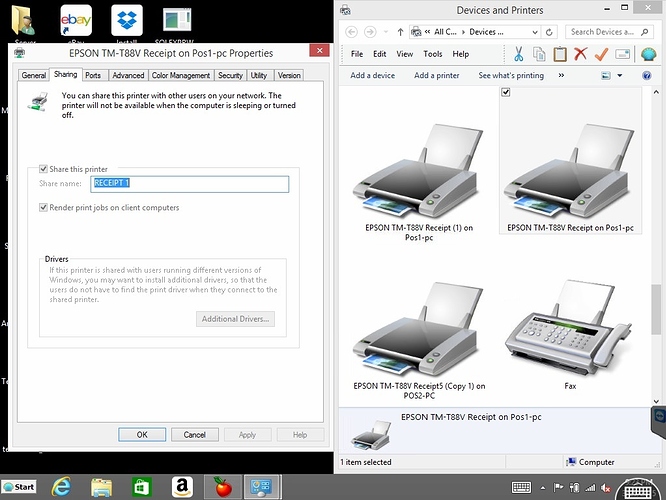Switch to the Version tab
This screenshot has height=500, width=666.
point(289,75)
